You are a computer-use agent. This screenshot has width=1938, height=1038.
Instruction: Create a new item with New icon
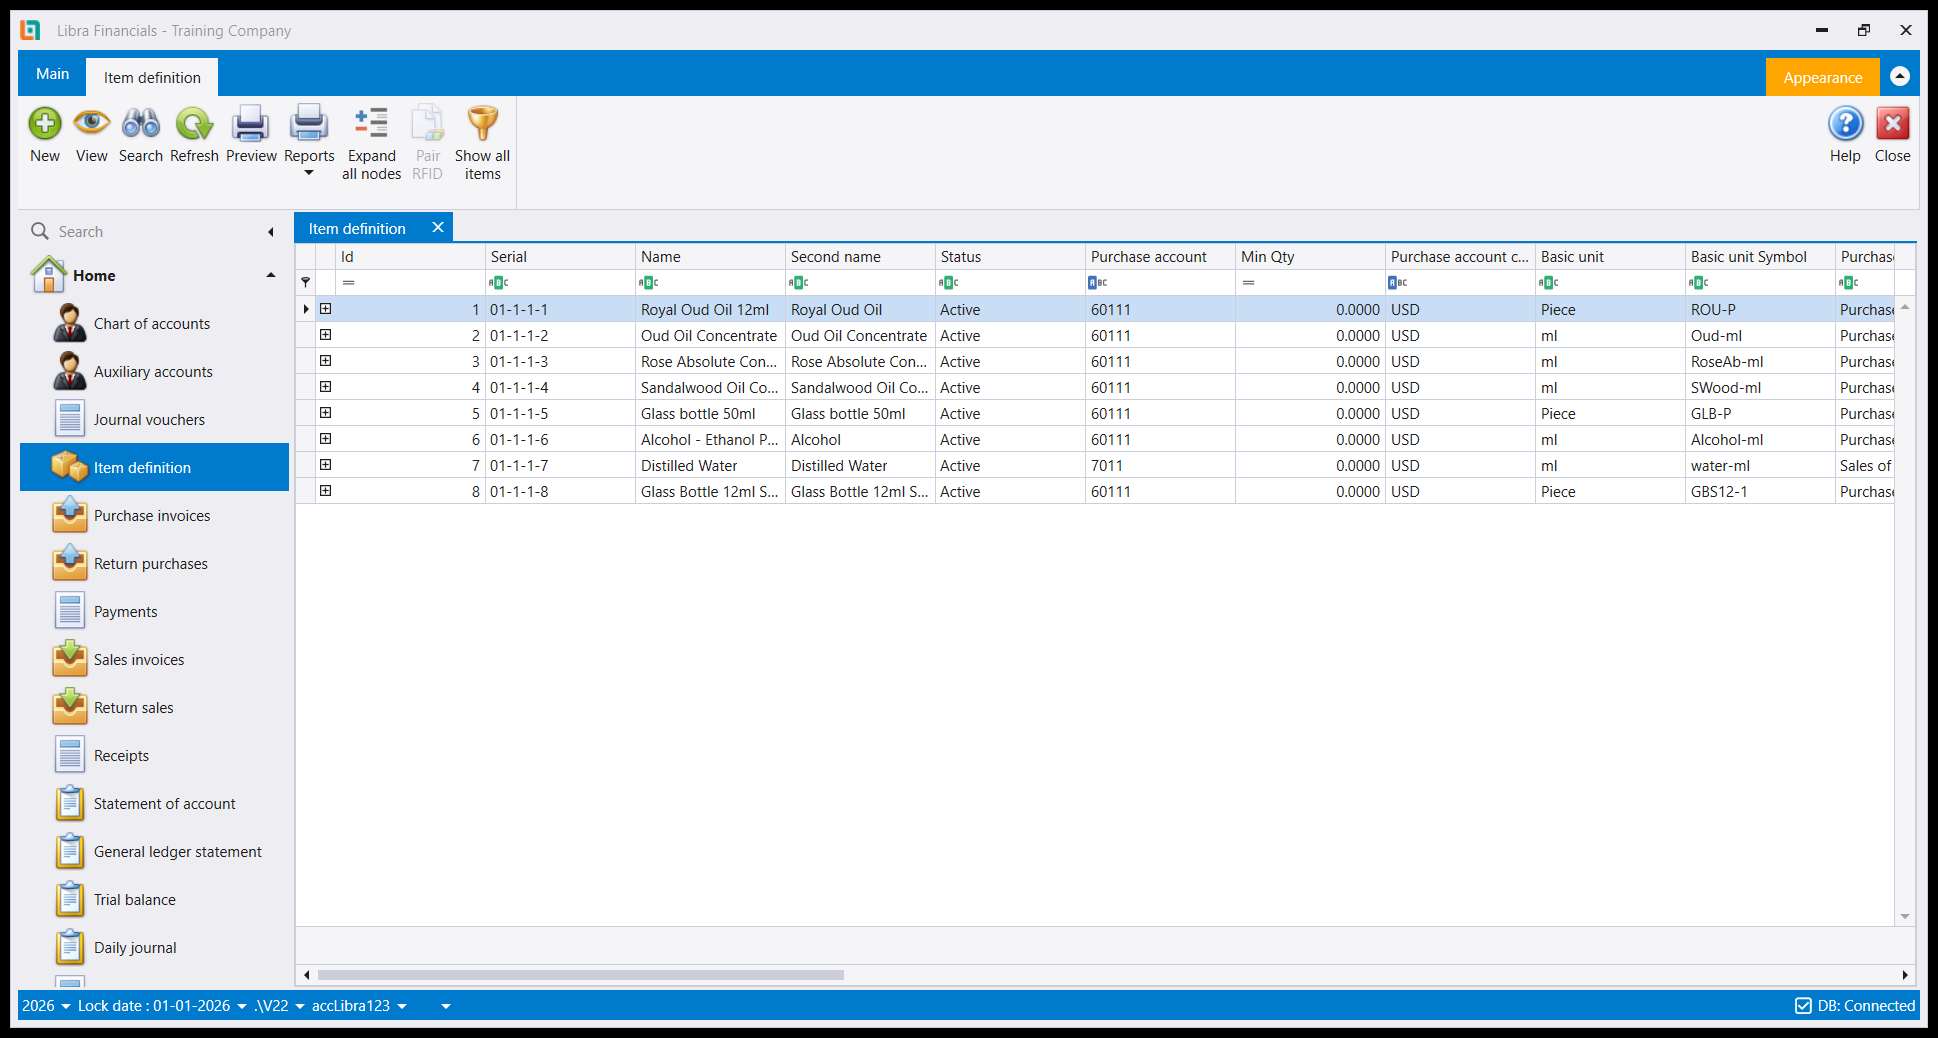point(45,134)
